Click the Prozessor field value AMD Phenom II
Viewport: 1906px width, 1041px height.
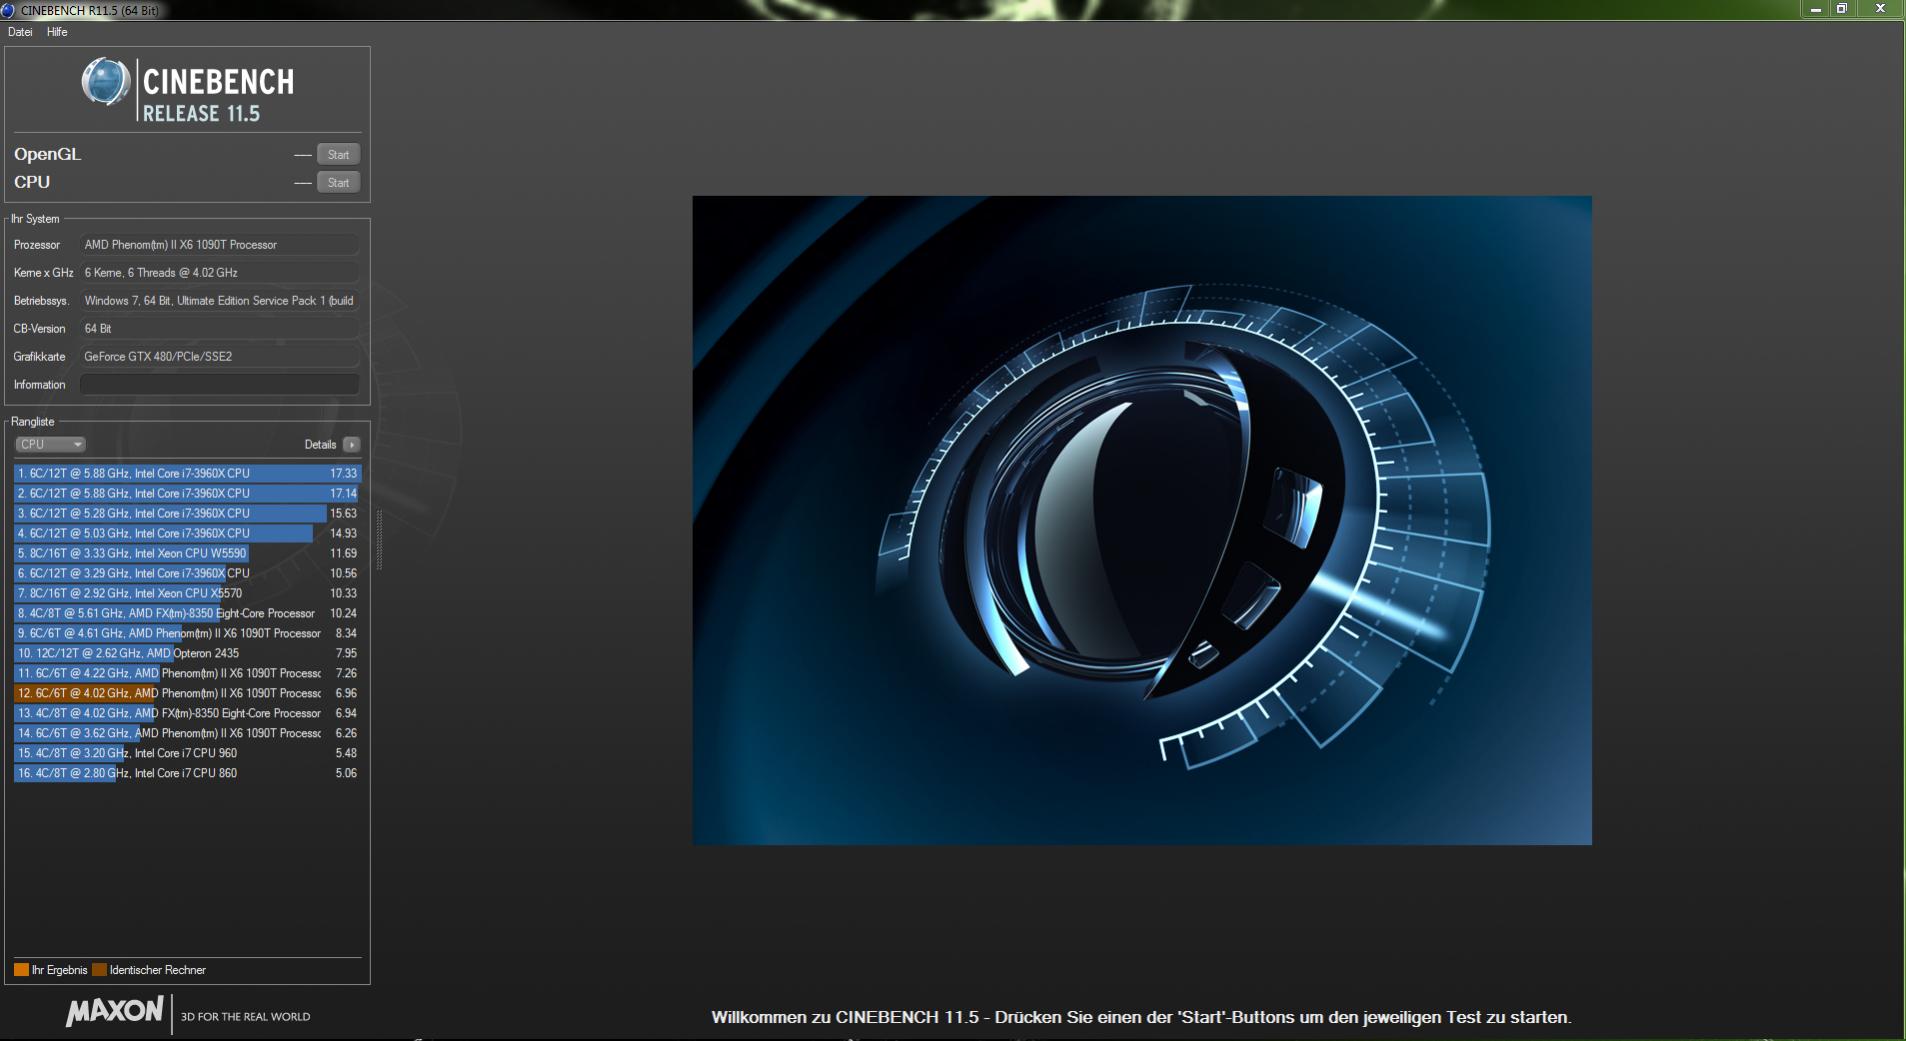click(219, 244)
